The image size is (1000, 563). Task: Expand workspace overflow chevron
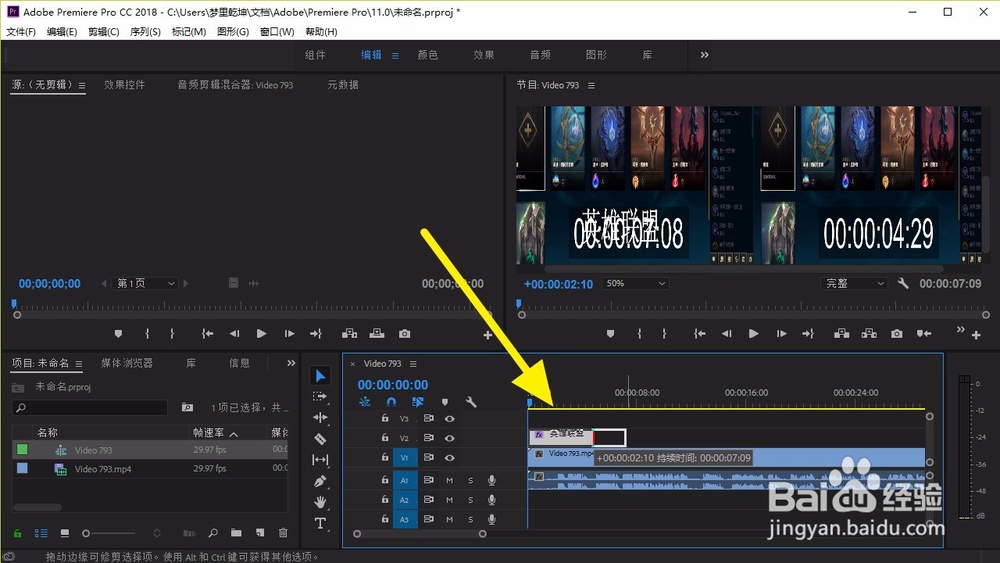(704, 55)
